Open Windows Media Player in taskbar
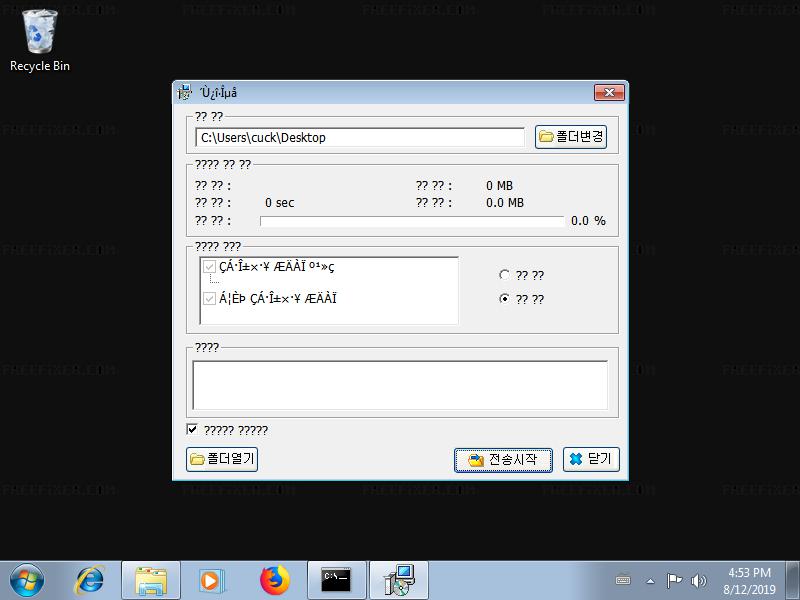 (x=211, y=579)
